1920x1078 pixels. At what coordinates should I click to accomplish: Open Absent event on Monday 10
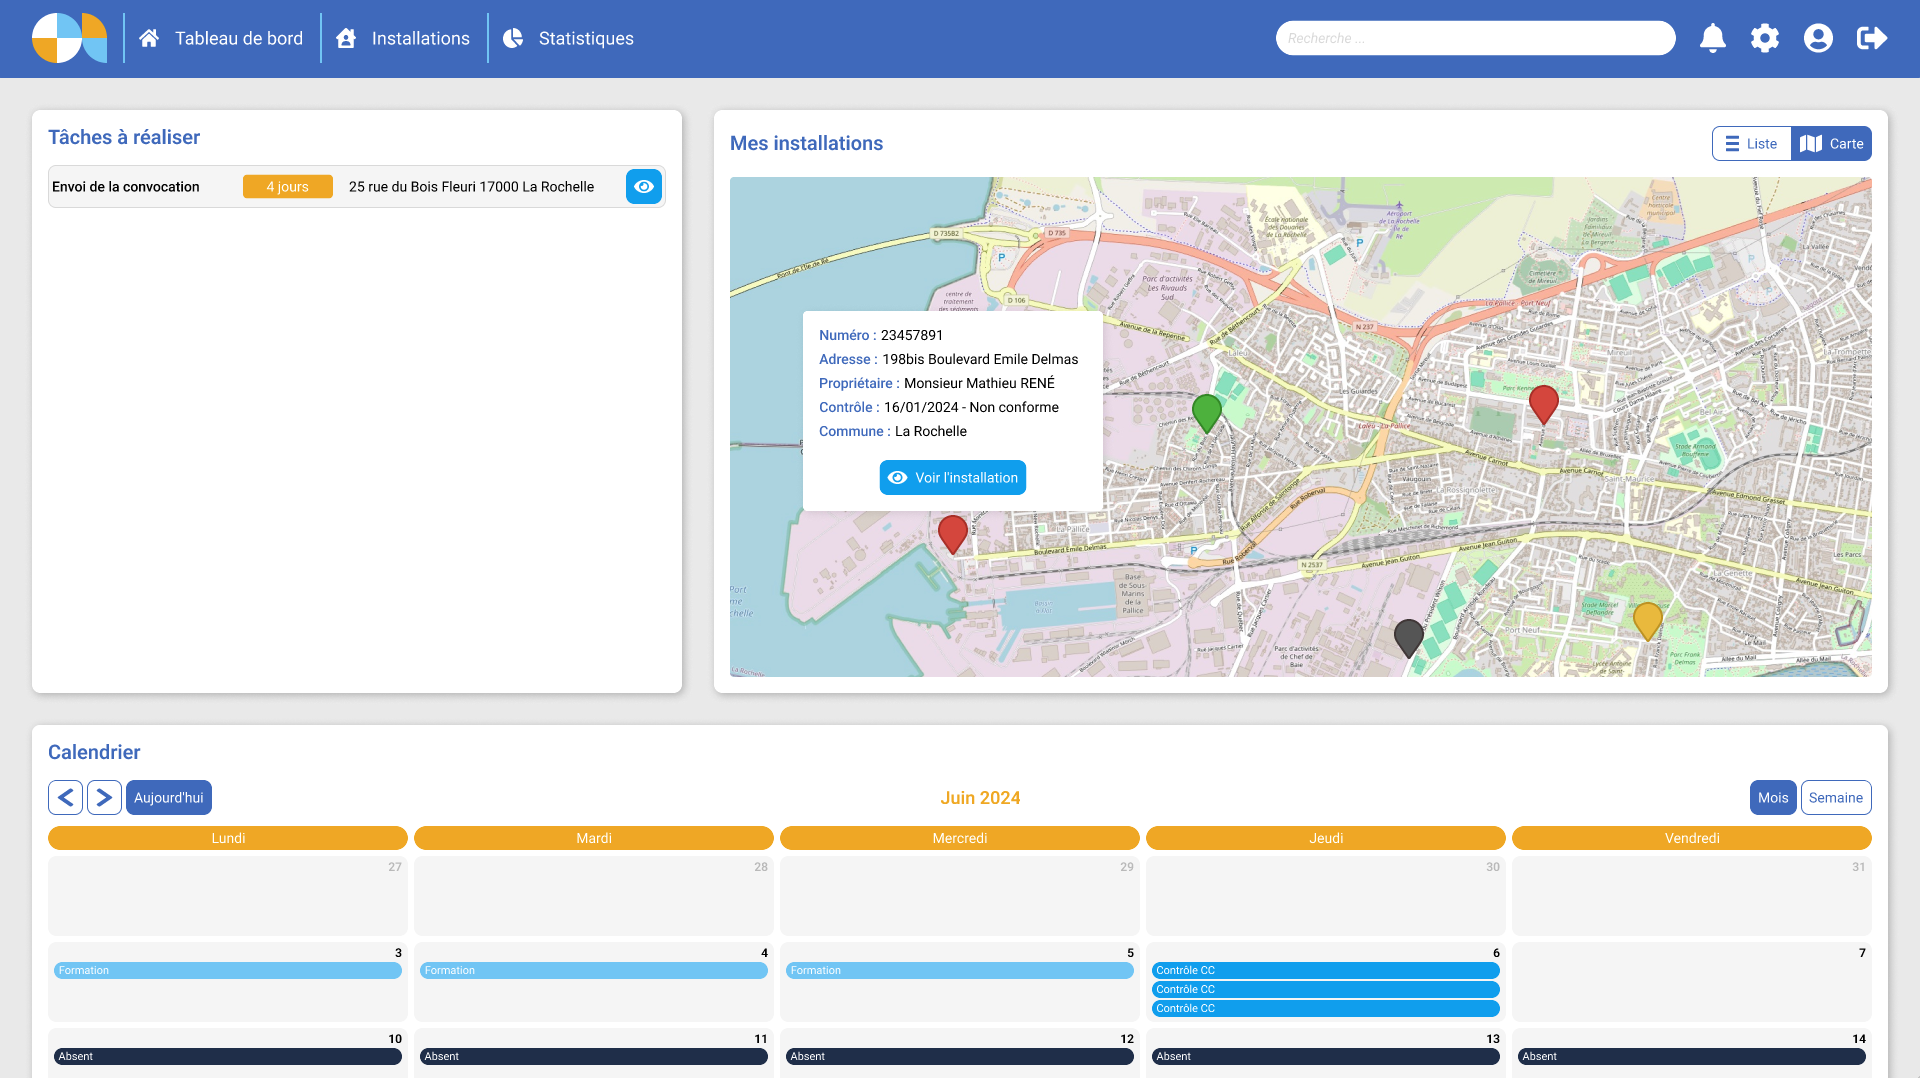228,1056
